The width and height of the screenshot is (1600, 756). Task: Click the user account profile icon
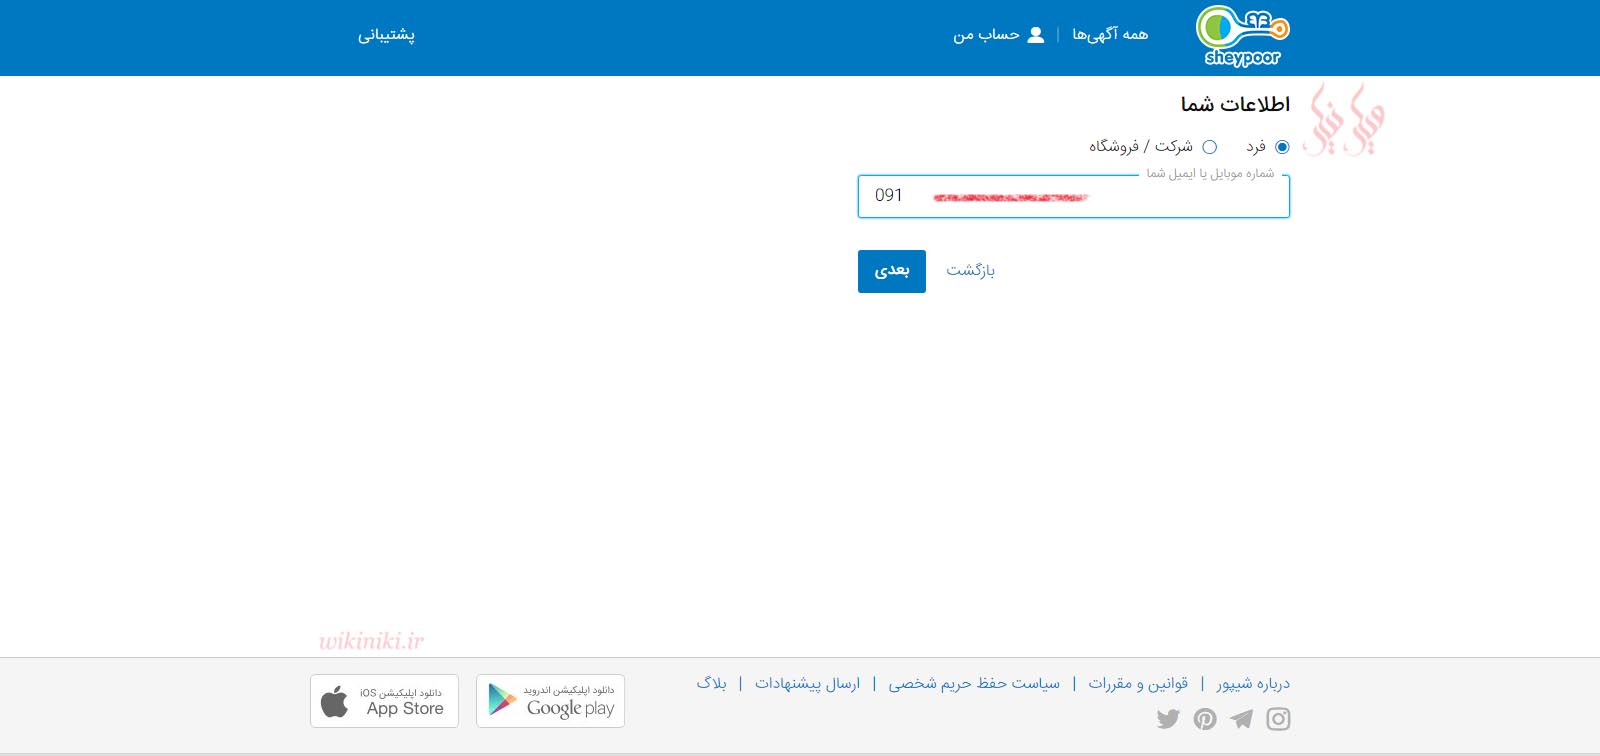[x=1036, y=35]
